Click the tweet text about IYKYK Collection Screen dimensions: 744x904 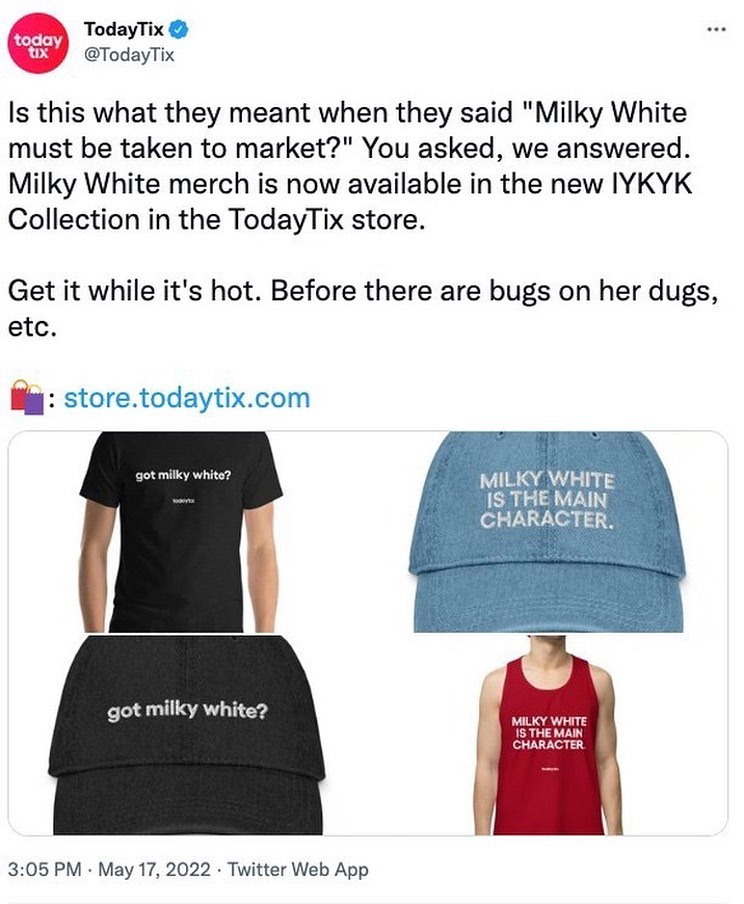[350, 167]
